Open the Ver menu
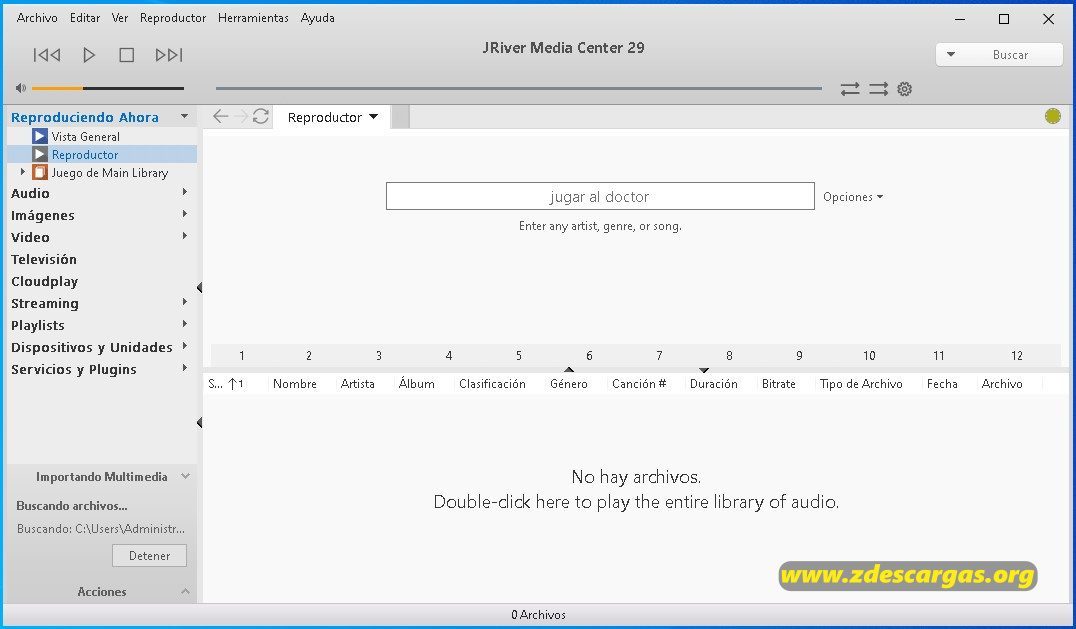Screen dimensions: 1076x629 (x=120, y=18)
